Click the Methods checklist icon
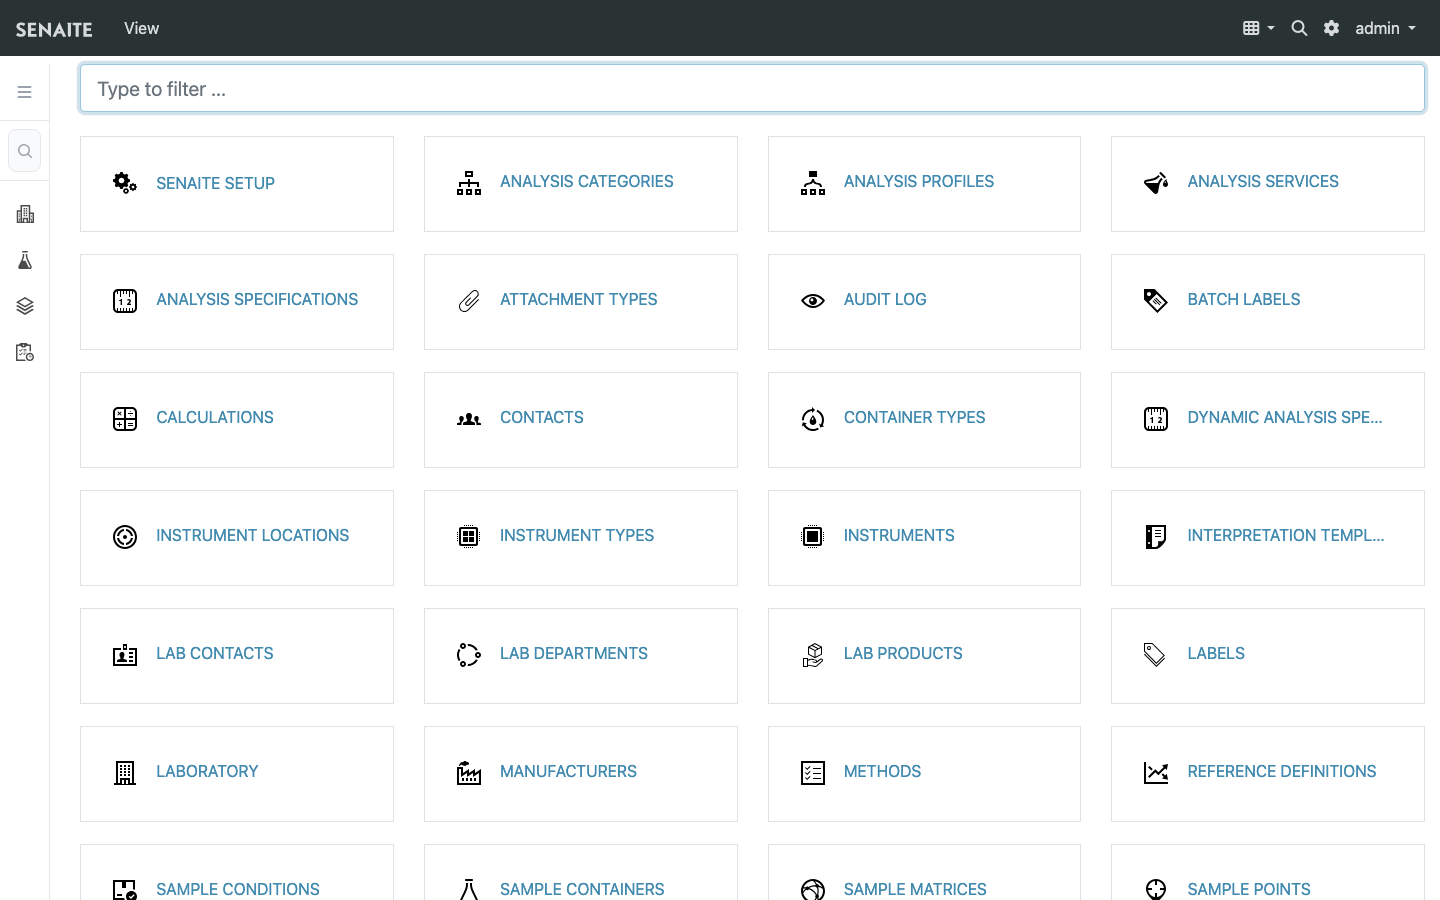This screenshot has width=1440, height=900. coord(813,773)
